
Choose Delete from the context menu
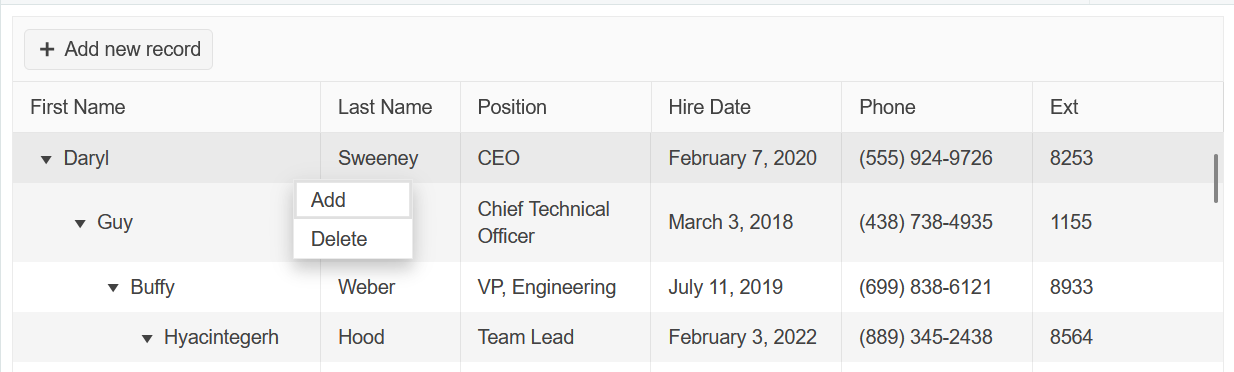[353, 239]
